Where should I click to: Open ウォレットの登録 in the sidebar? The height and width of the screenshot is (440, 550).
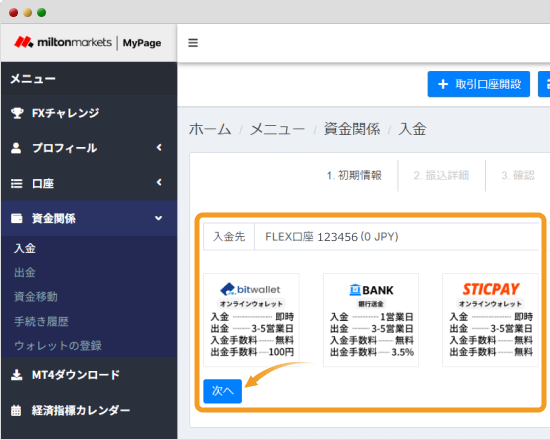tap(58, 346)
